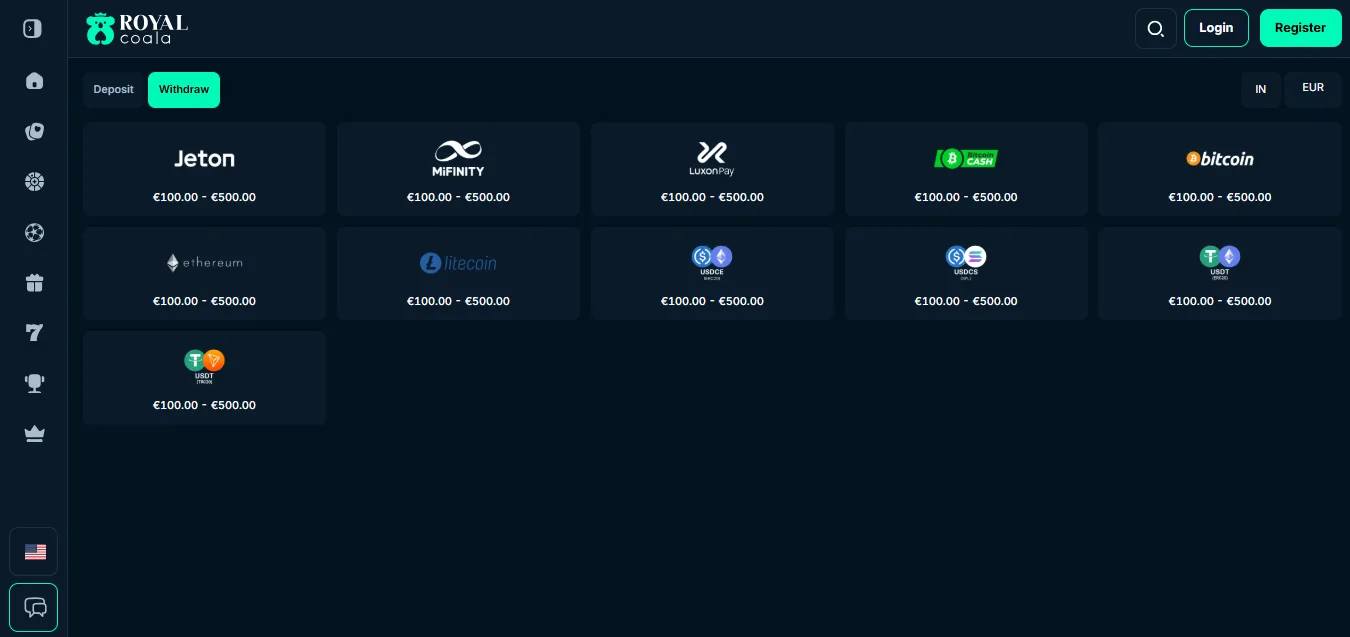Open sports section via soccer ball icon

[x=34, y=232]
